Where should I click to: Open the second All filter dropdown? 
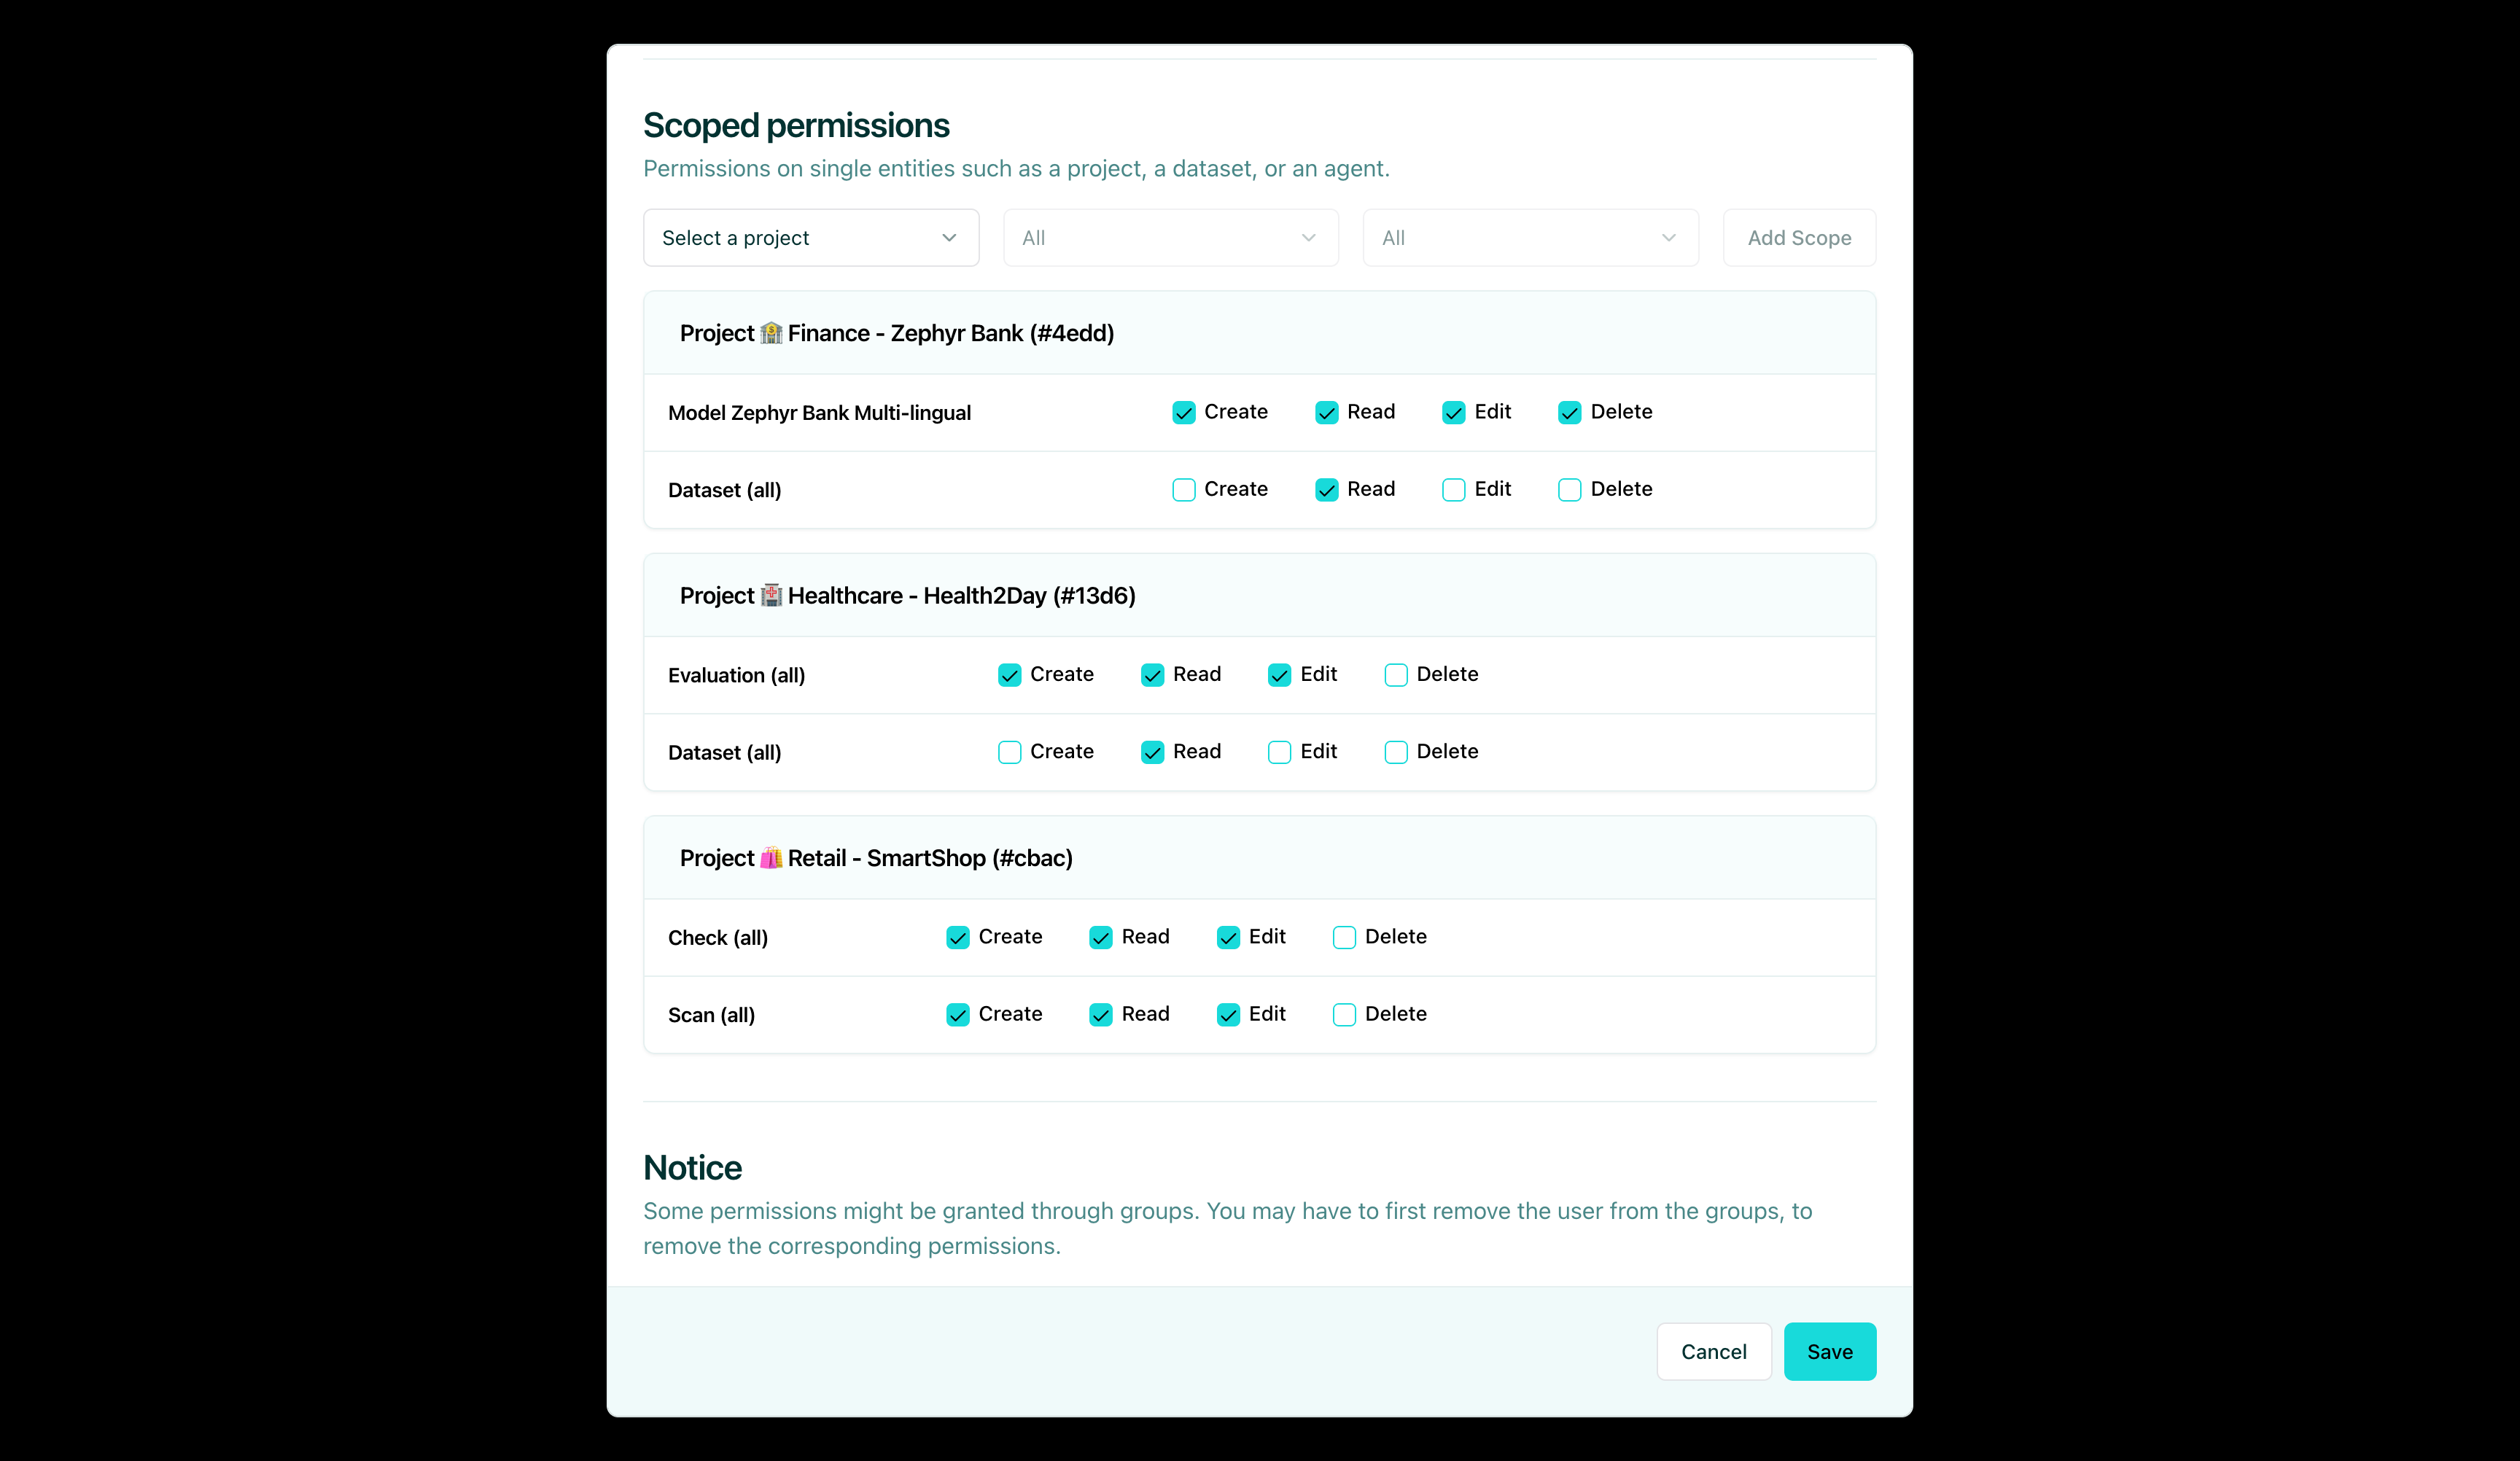1170,237
